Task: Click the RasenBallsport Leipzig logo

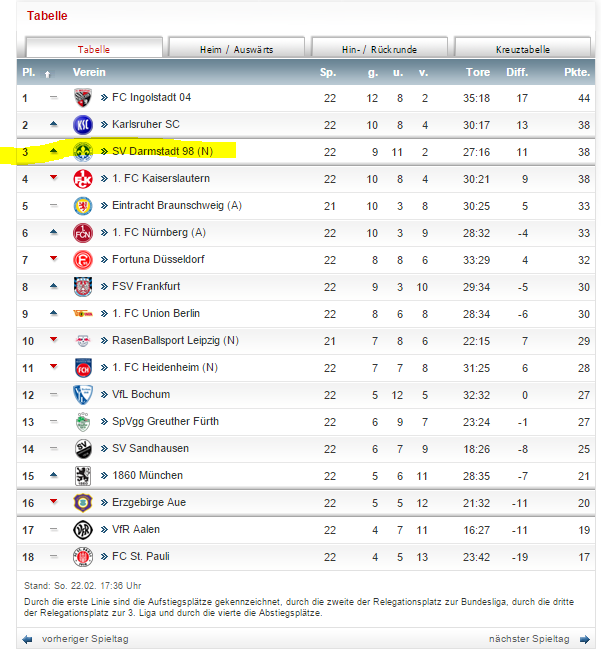Action: [x=83, y=341]
